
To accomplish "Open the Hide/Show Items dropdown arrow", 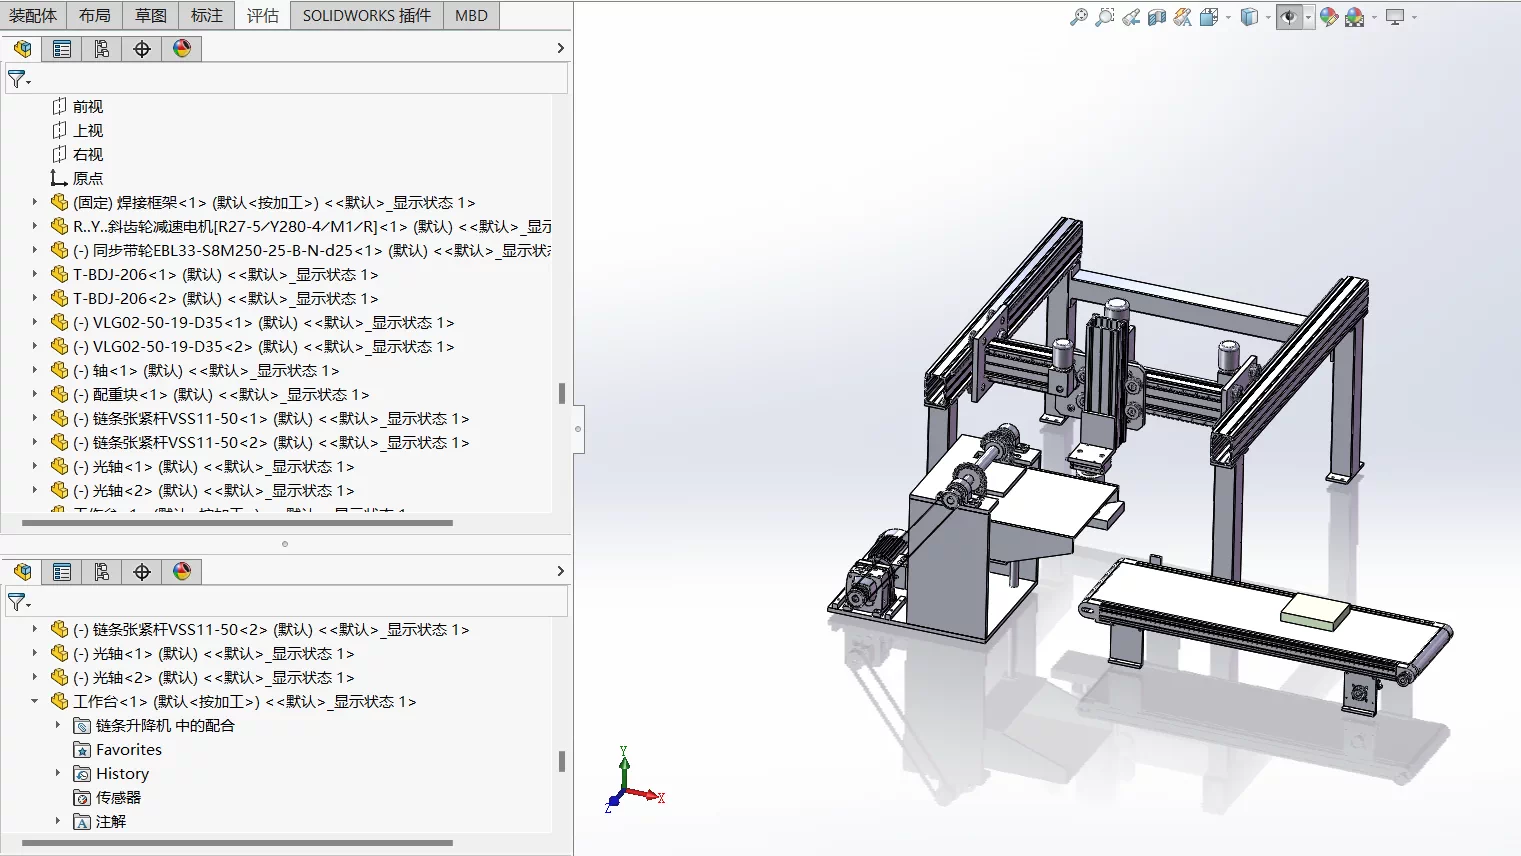I will pyautogui.click(x=1308, y=17).
